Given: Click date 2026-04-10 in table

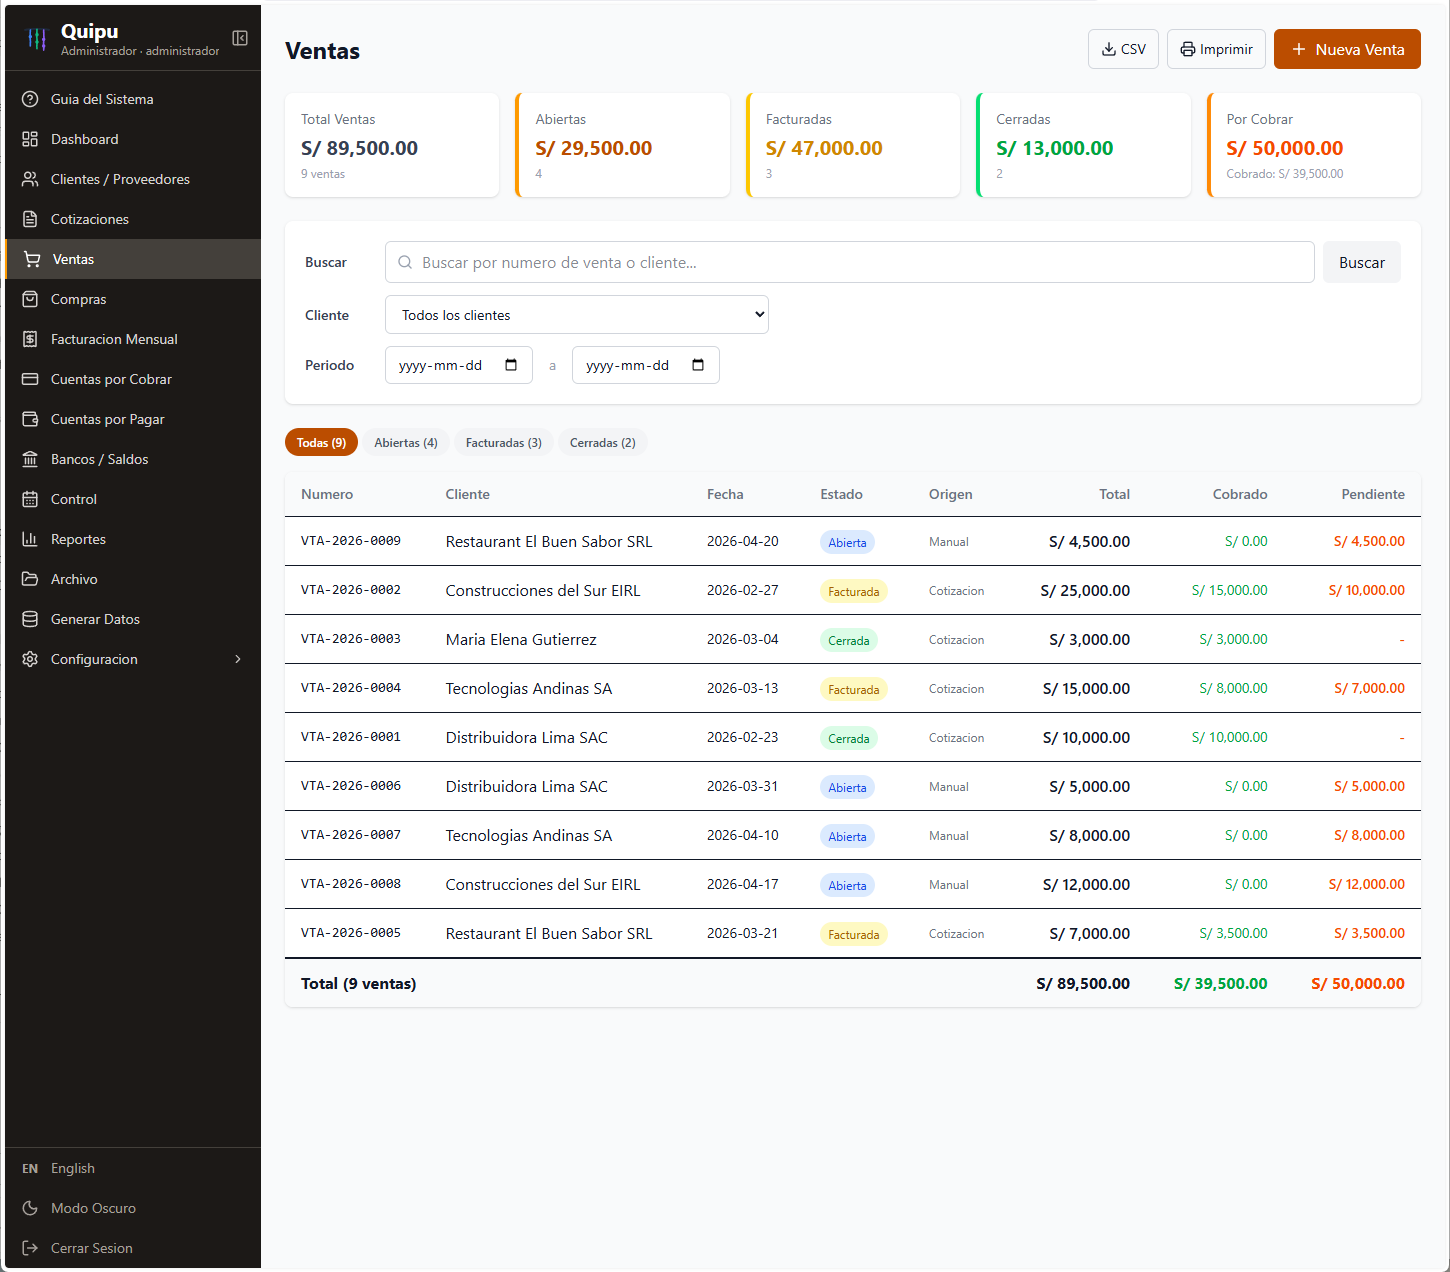Looking at the screenshot, I should pos(743,835).
